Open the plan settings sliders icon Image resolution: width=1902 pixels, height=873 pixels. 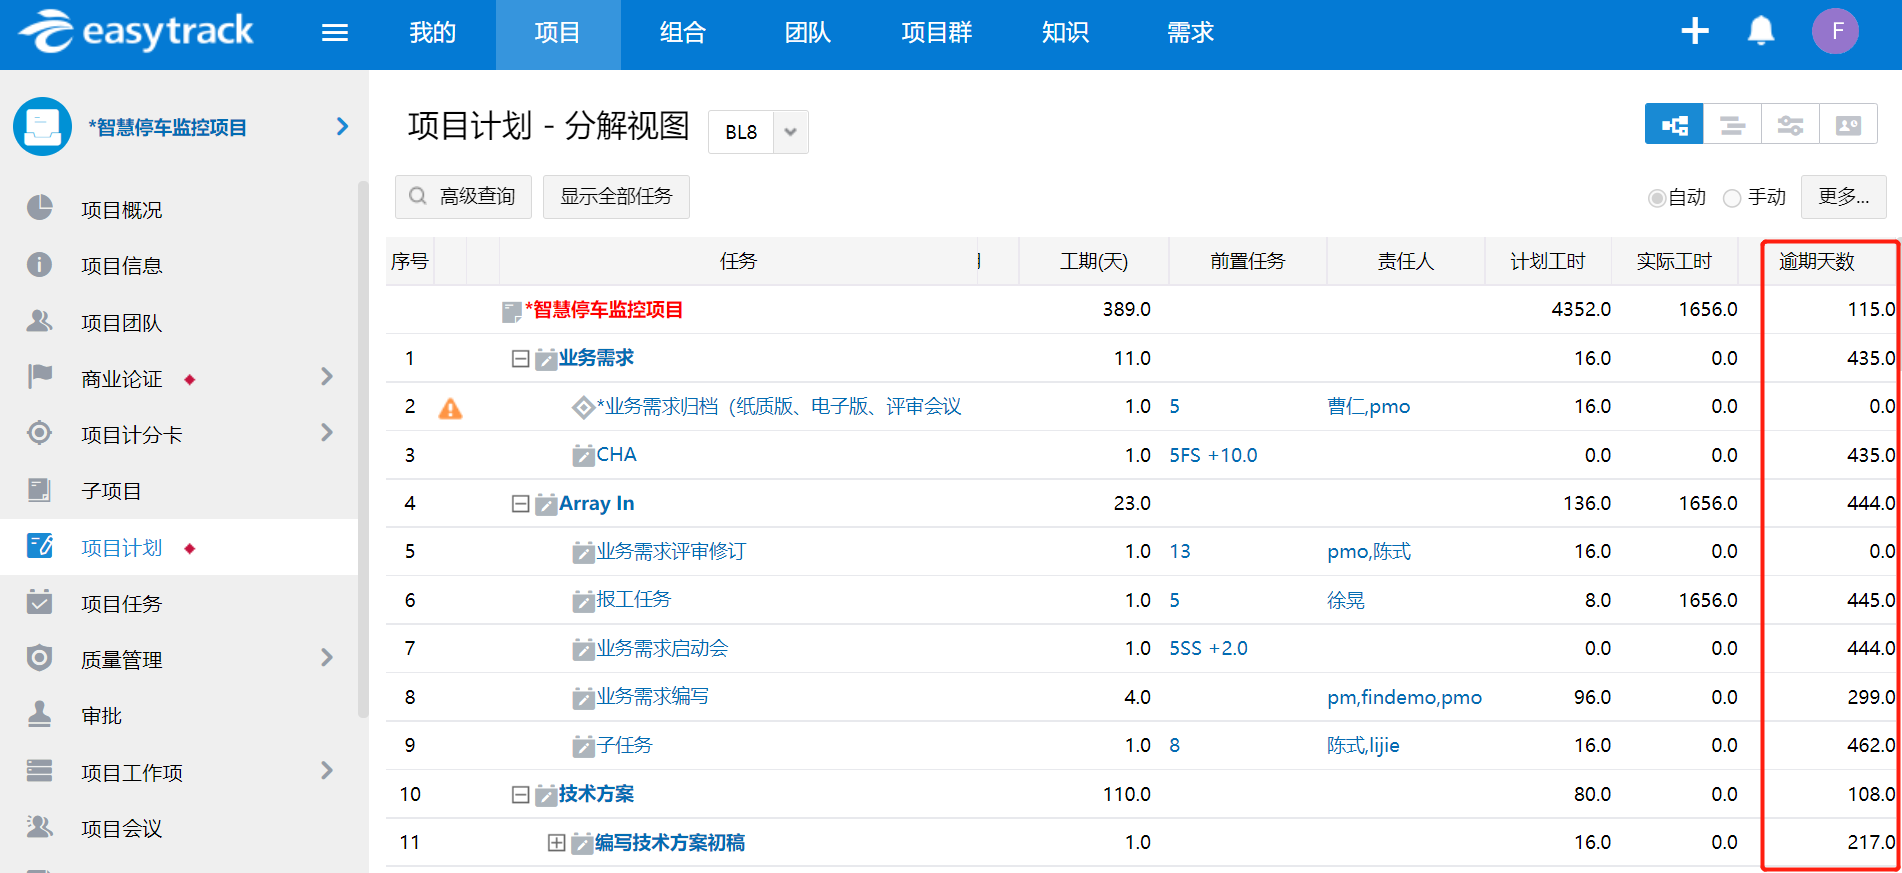click(x=1790, y=125)
